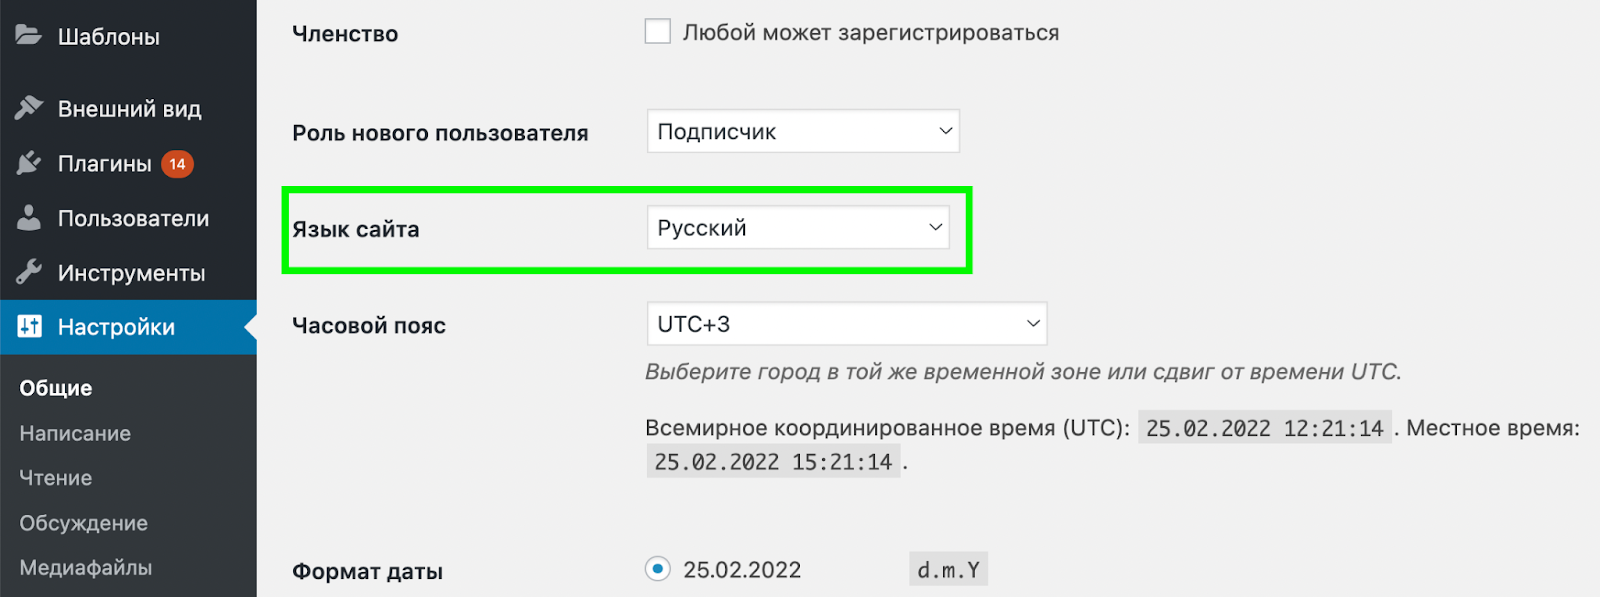
Task: Open the Написание settings submenu item
Action: 75,433
